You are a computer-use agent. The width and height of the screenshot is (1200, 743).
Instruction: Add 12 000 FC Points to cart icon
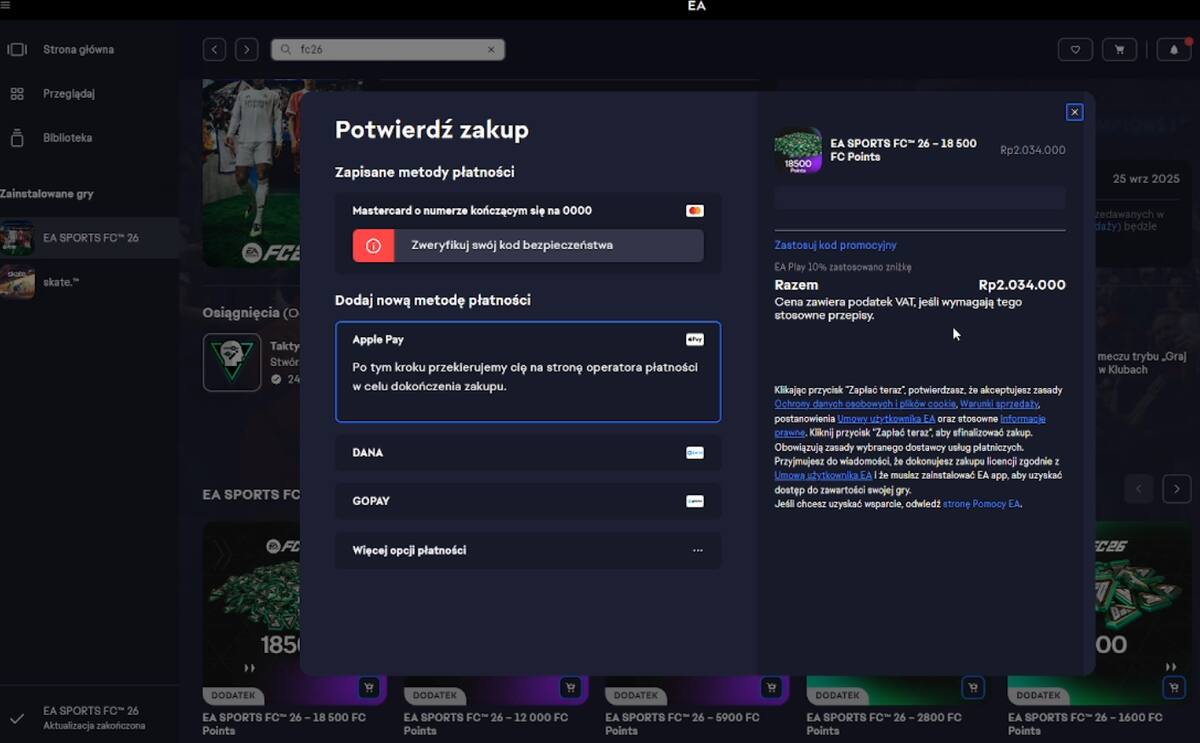[570, 688]
